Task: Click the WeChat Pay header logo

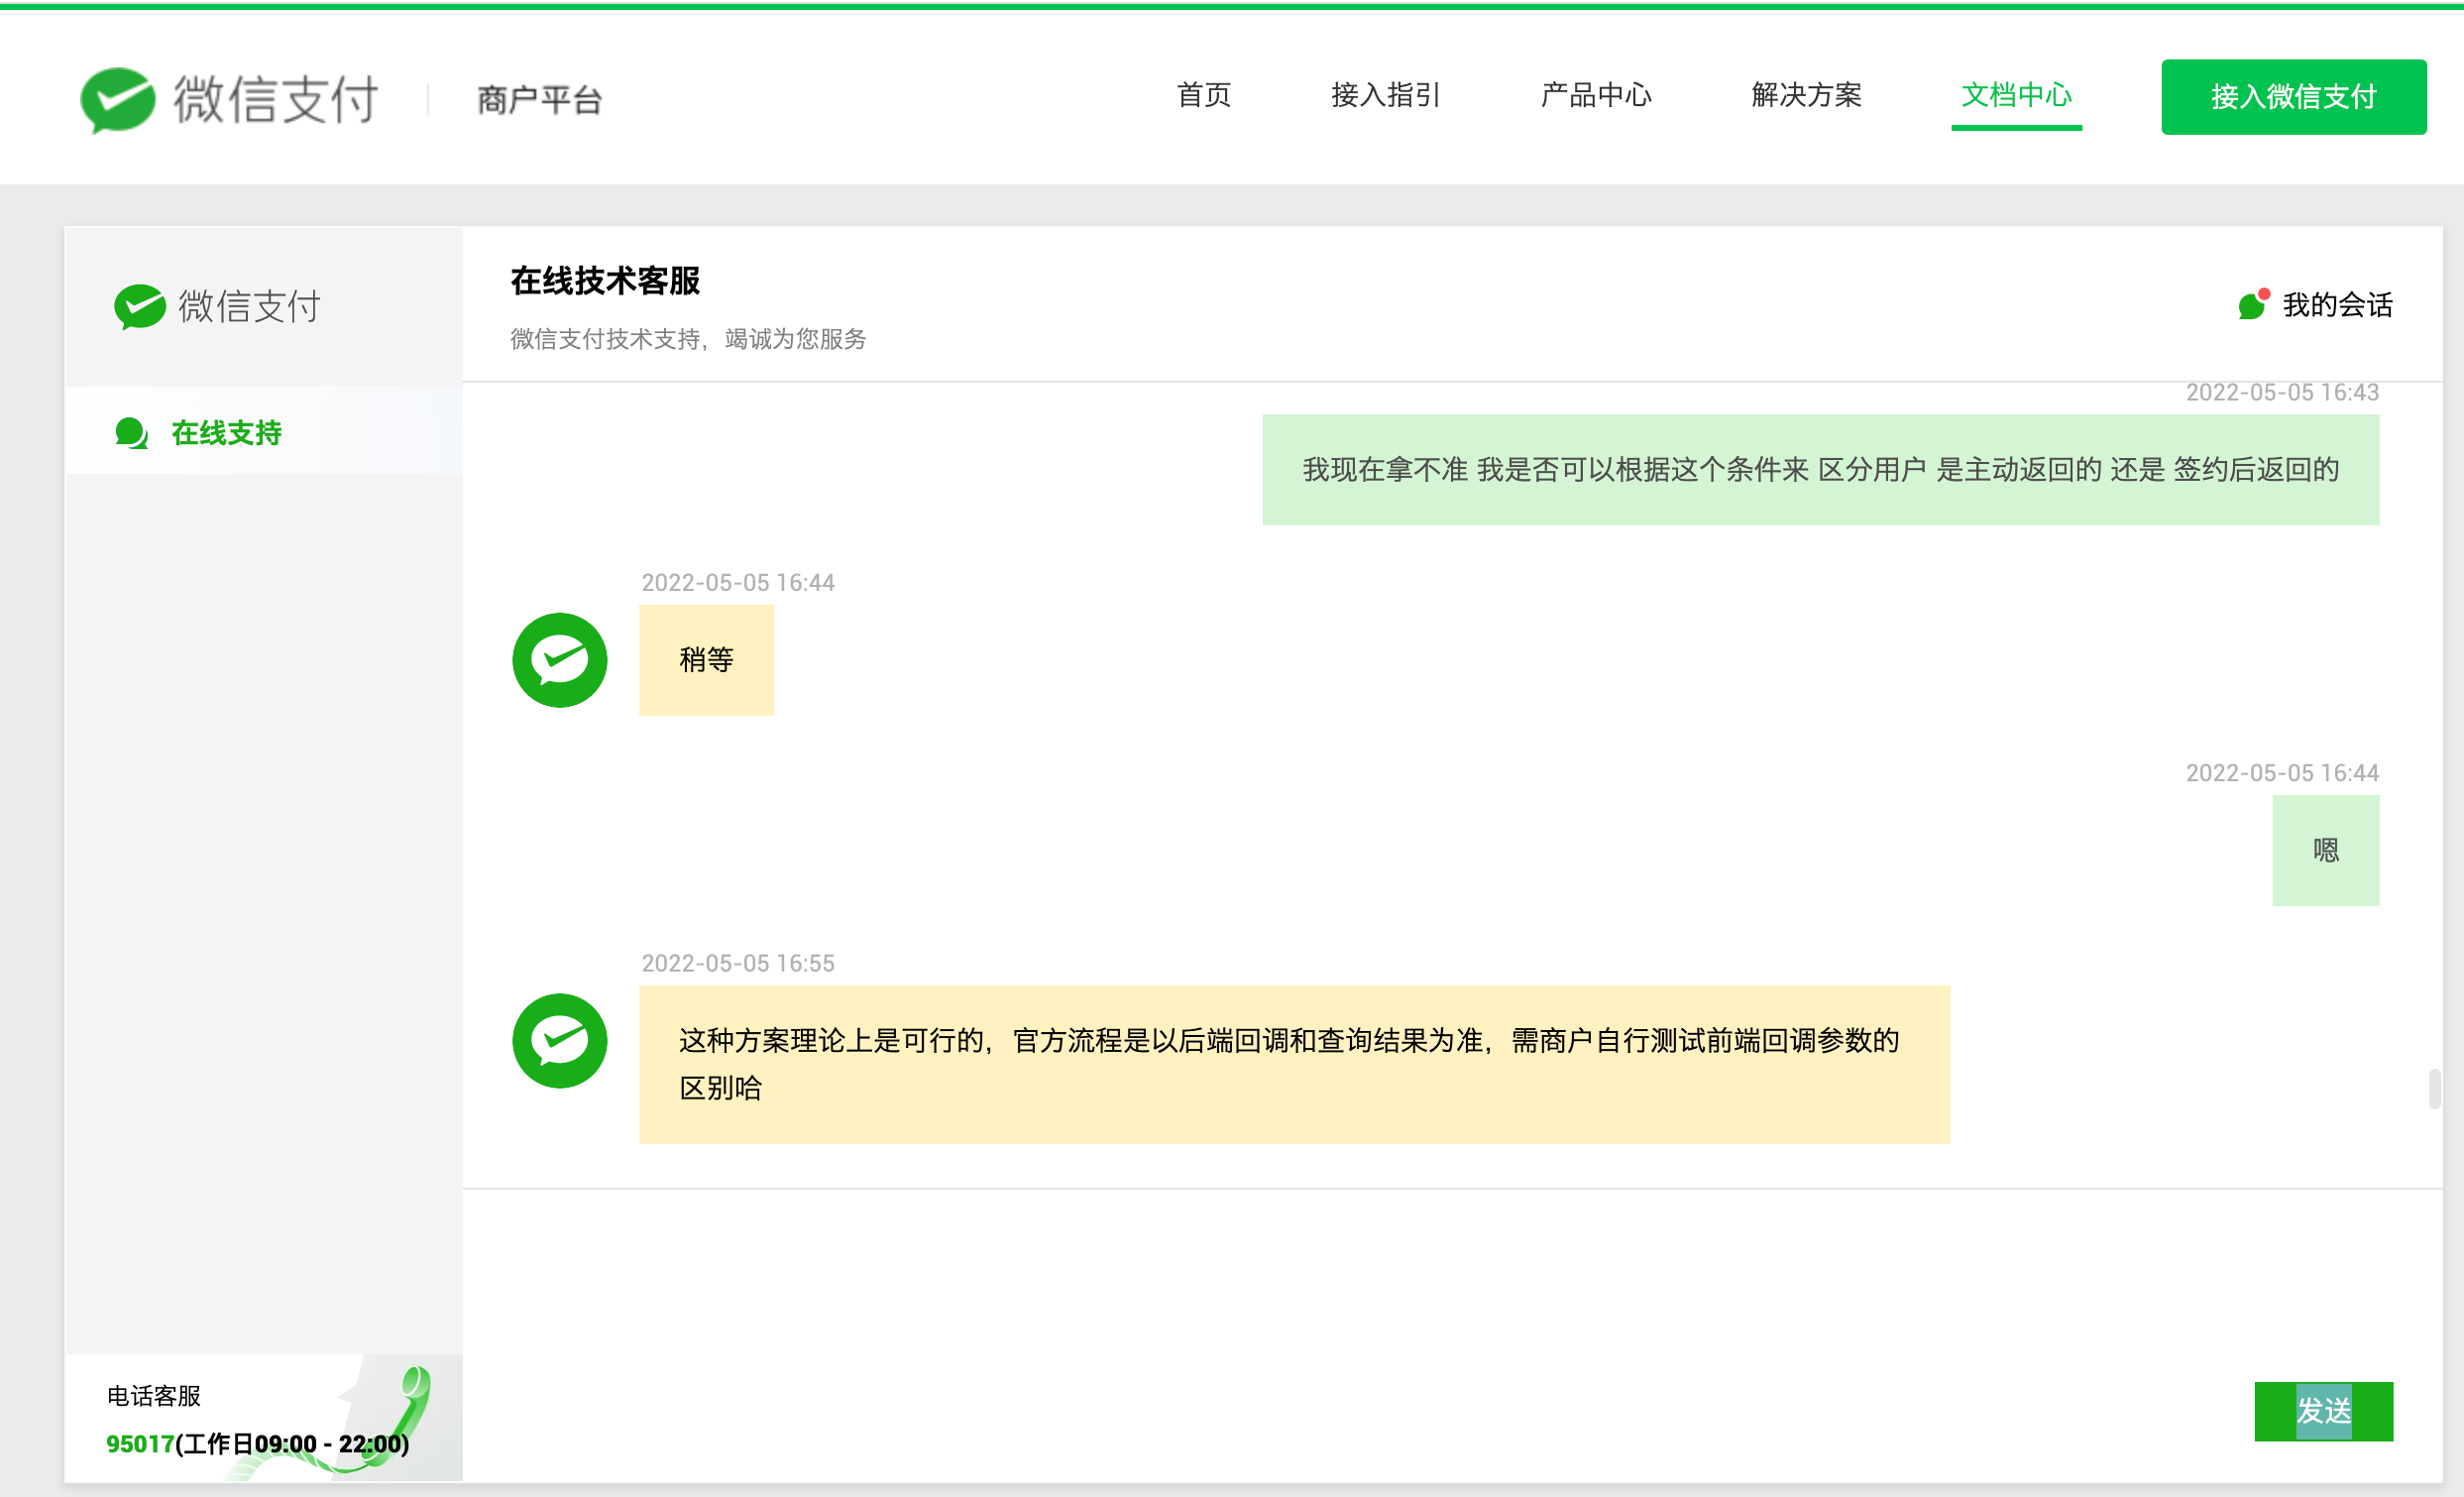Action: pyautogui.click(x=229, y=99)
